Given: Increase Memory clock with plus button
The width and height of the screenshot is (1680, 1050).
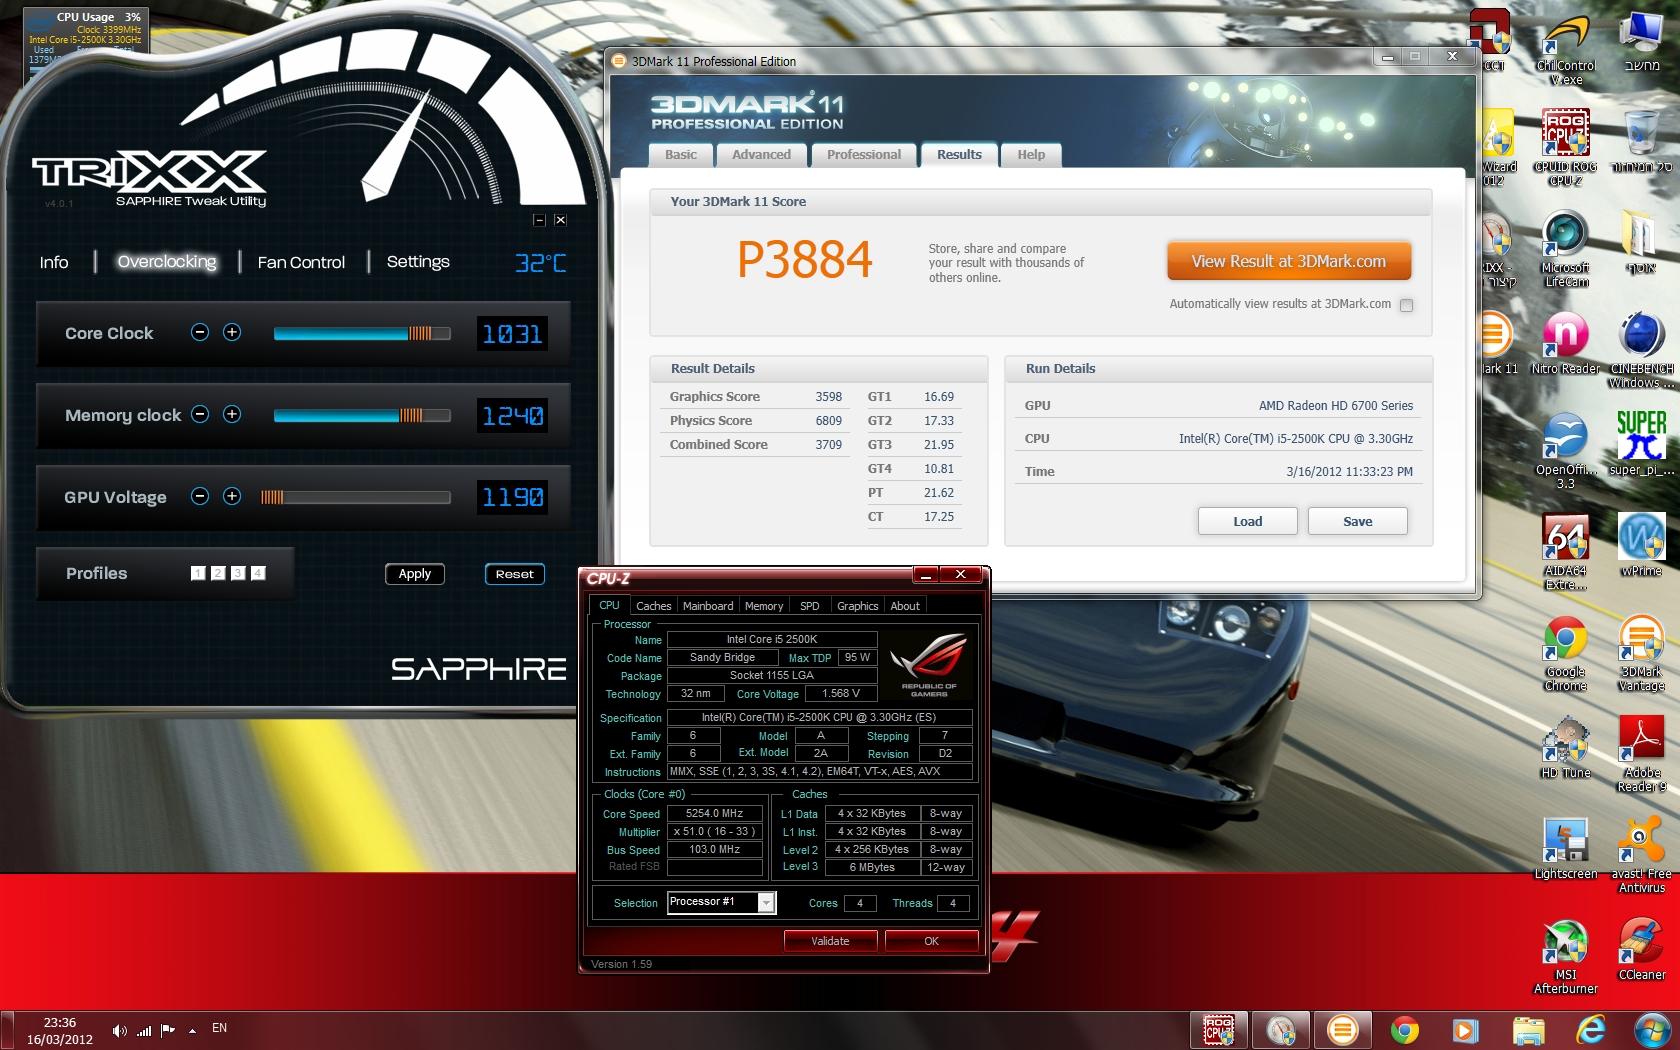Looking at the screenshot, I should point(232,414).
